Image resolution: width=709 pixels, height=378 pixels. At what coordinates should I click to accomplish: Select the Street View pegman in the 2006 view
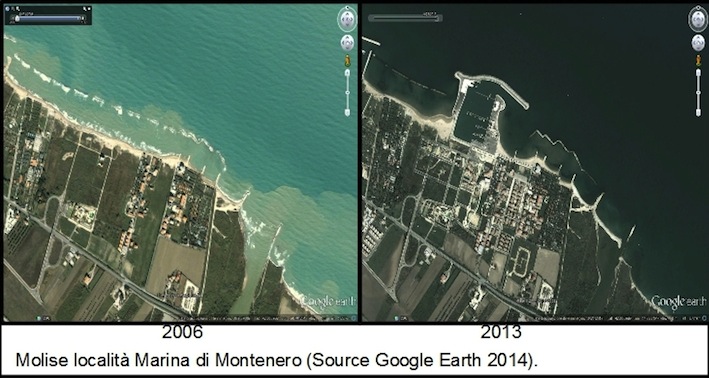(x=347, y=60)
